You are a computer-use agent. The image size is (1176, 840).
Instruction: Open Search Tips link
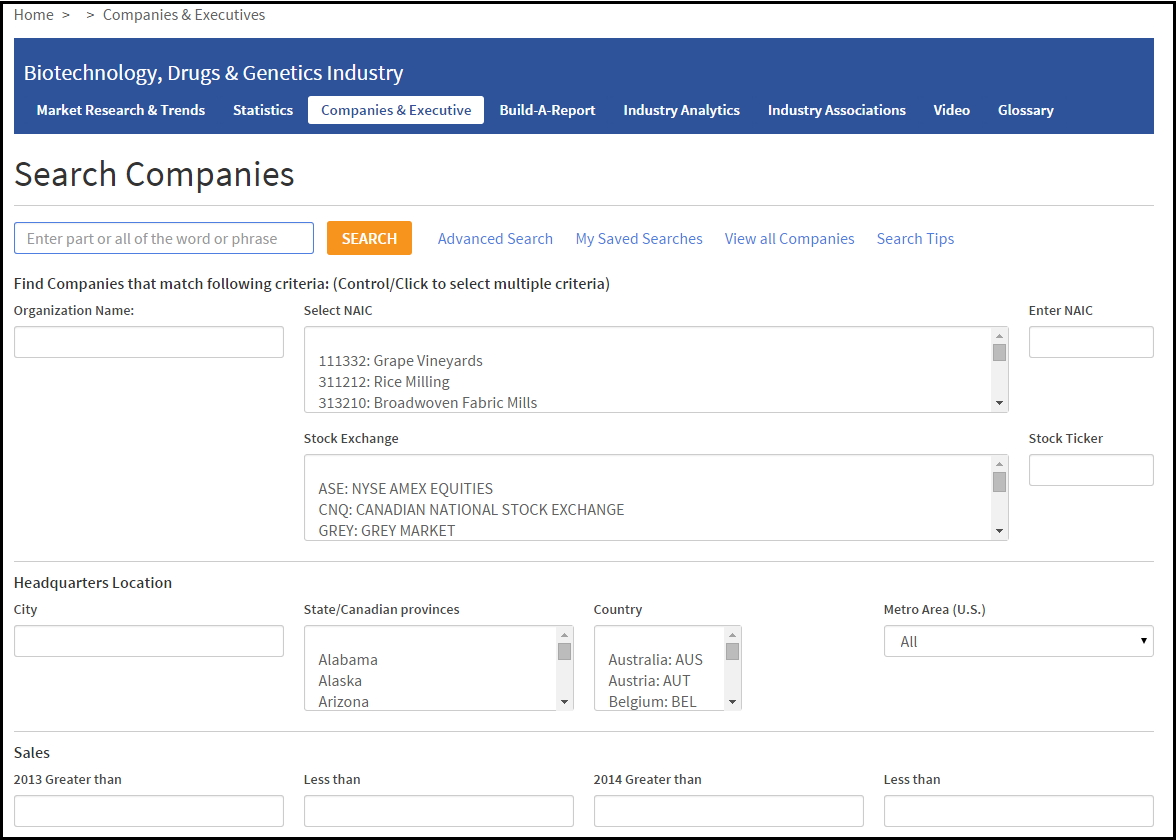click(915, 238)
